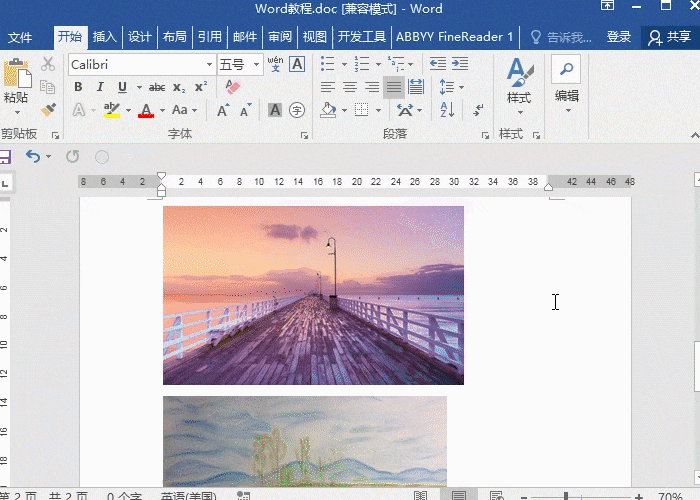Open the font color dropdown arrow

tap(162, 110)
